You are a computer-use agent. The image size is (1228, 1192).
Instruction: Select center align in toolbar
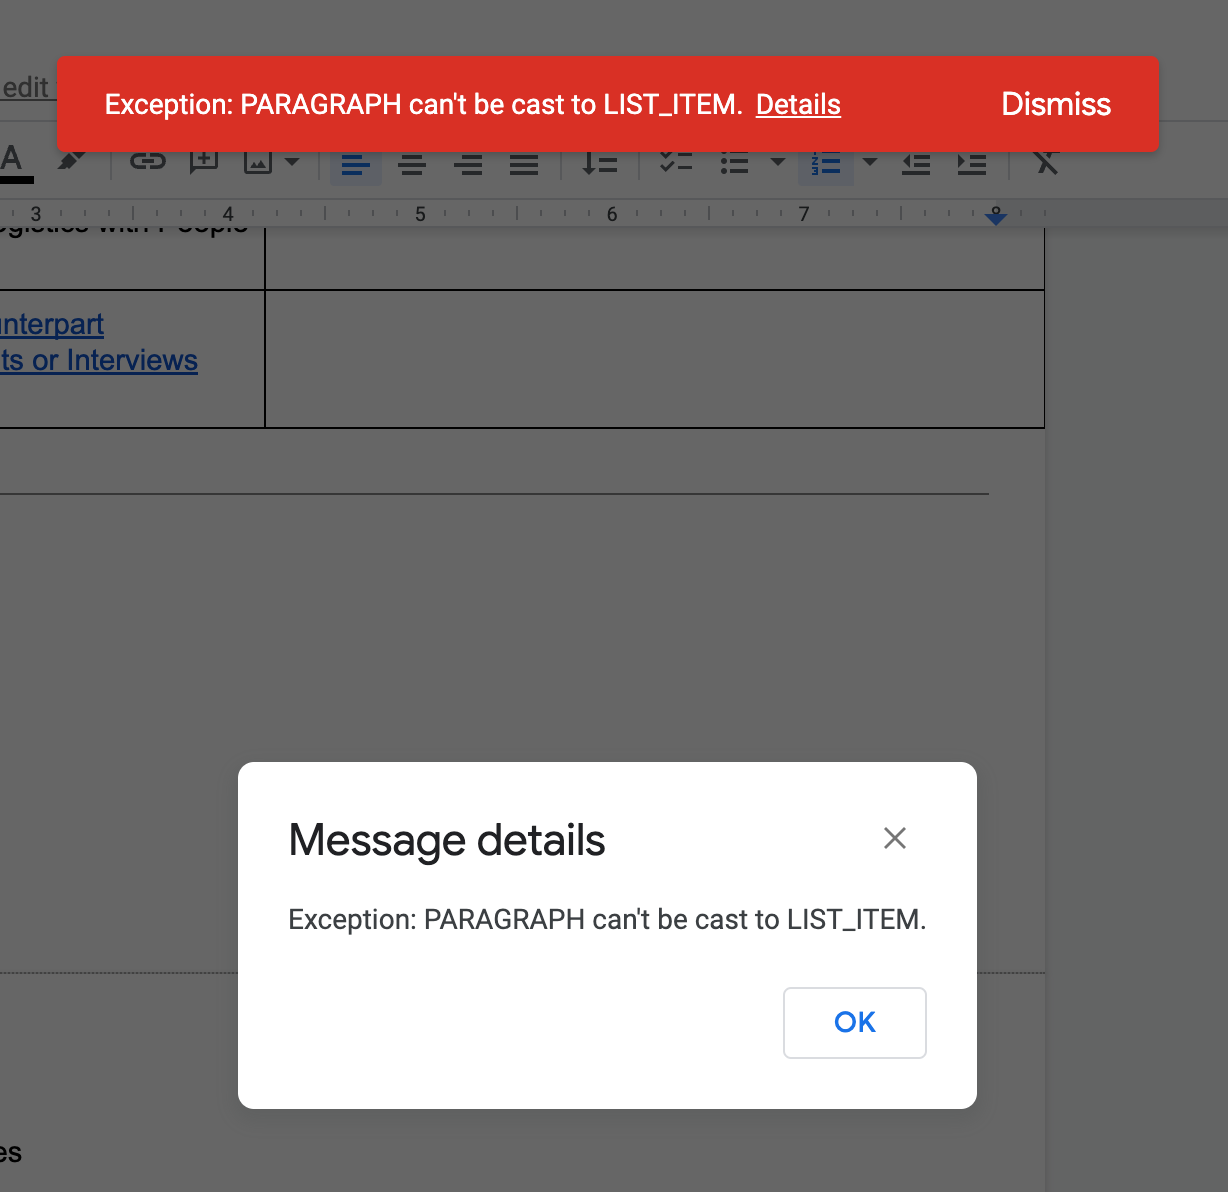click(412, 164)
